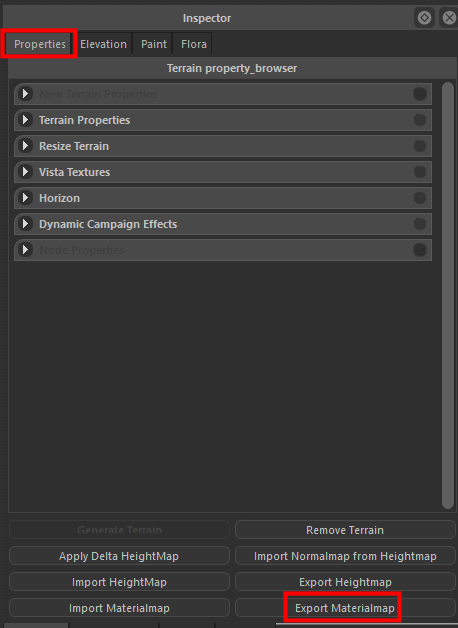458x628 pixels.
Task: Click the Export Heightmap button
Action: 345,582
